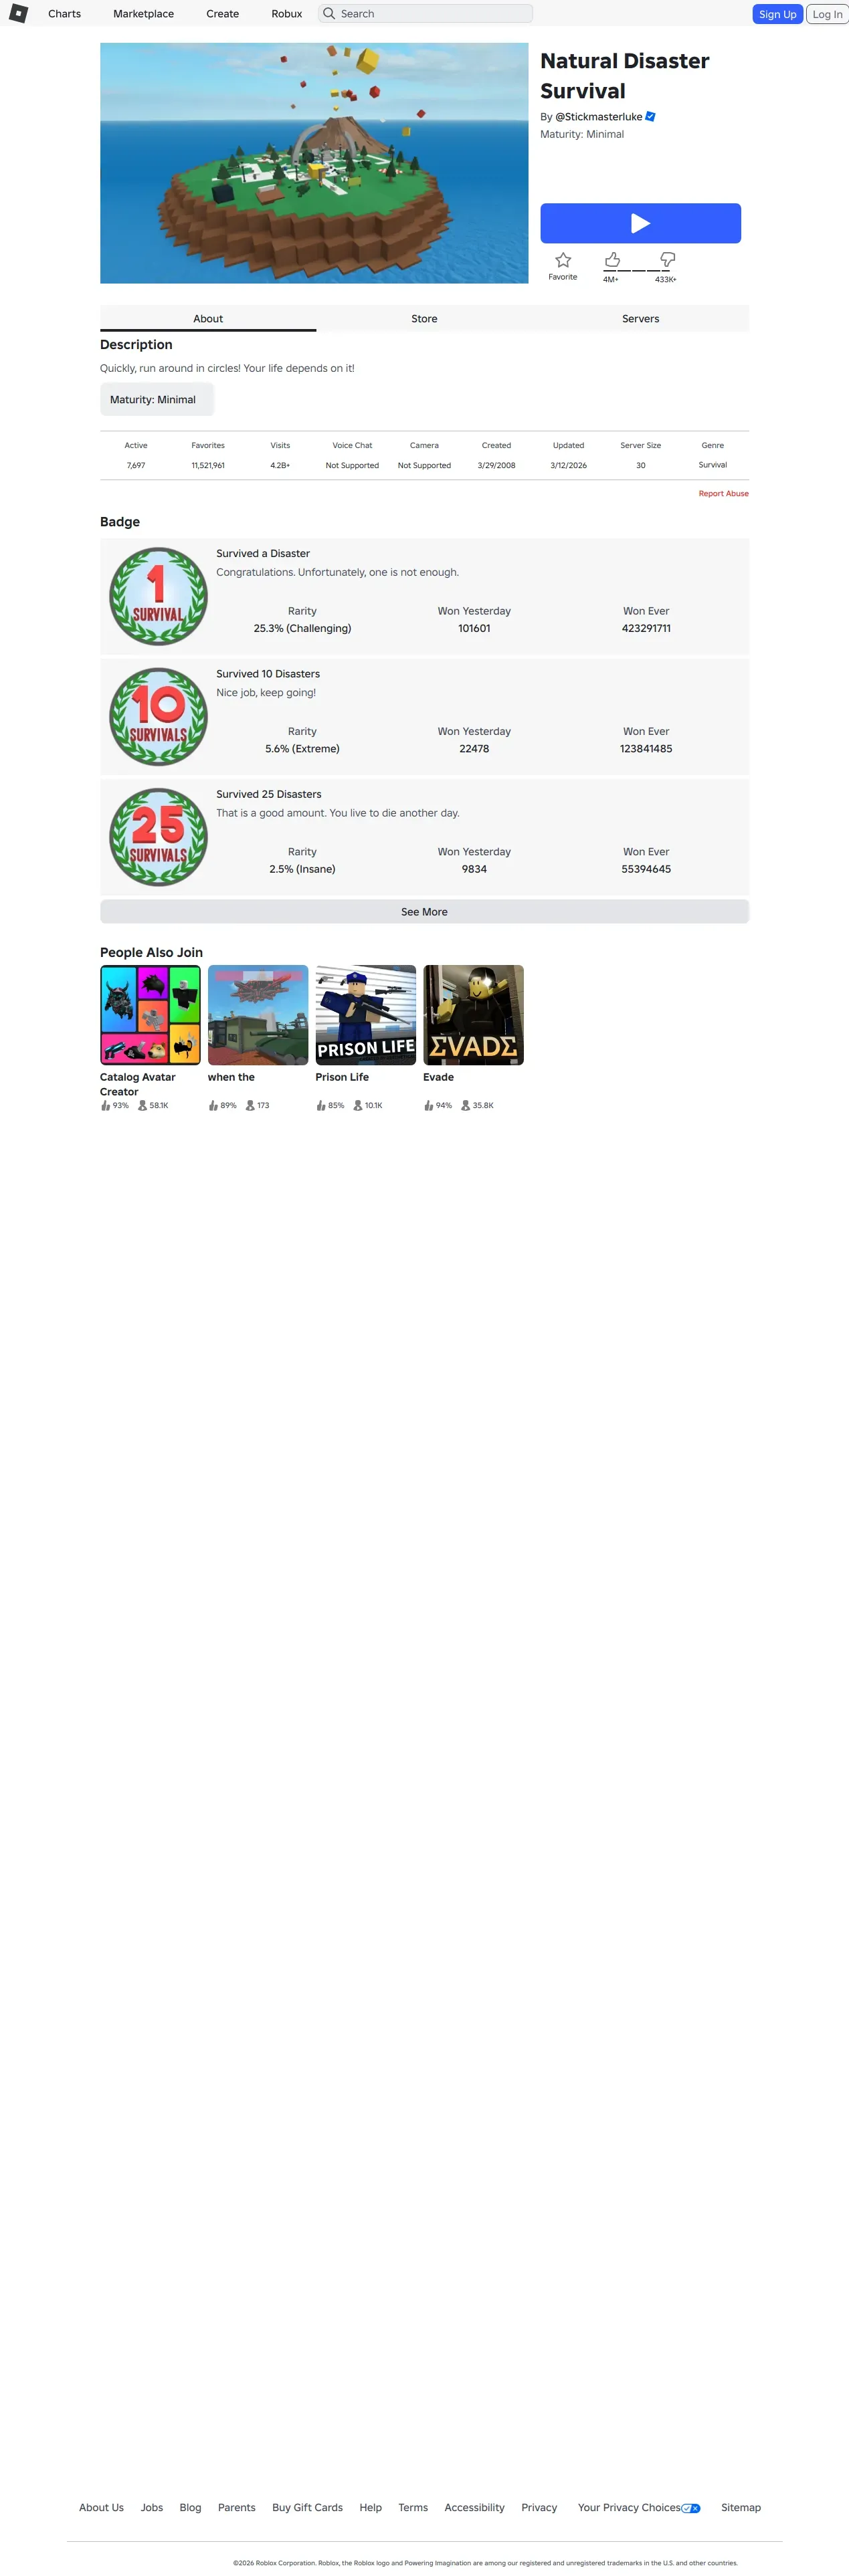Open the Robux menu item
Screen dimensions: 849x2576
pos(286,14)
